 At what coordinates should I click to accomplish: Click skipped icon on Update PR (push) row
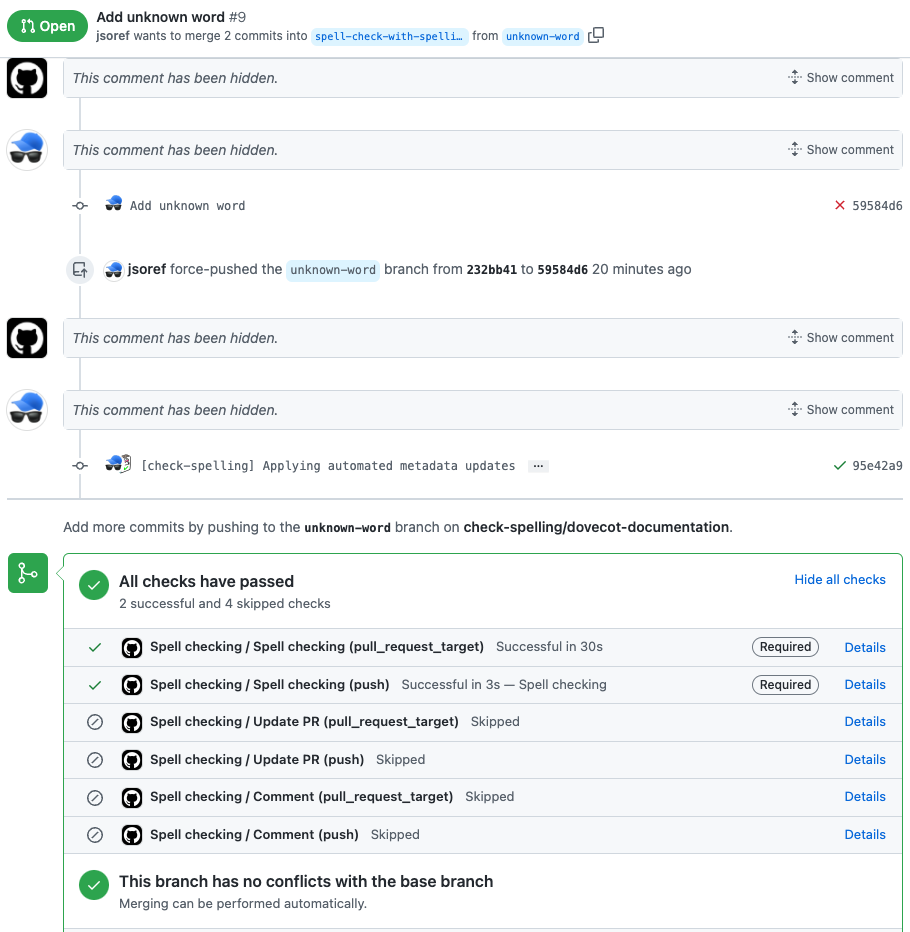pyautogui.click(x=95, y=760)
